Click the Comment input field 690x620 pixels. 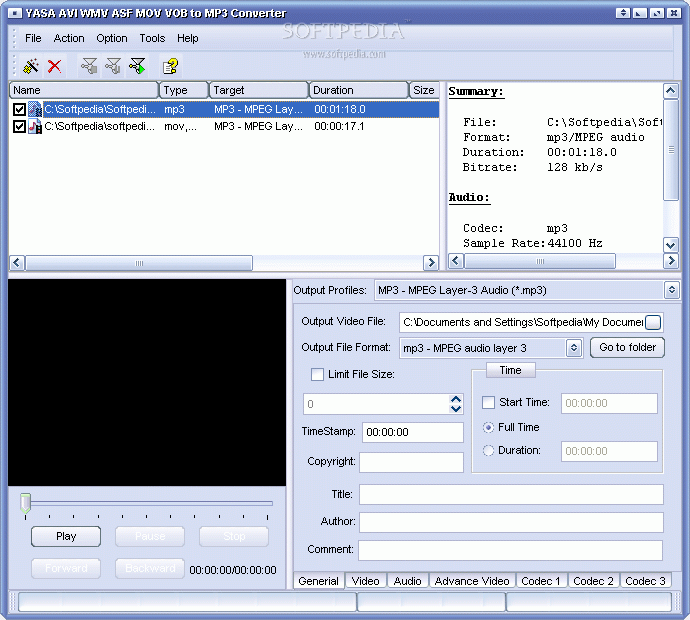pos(510,550)
